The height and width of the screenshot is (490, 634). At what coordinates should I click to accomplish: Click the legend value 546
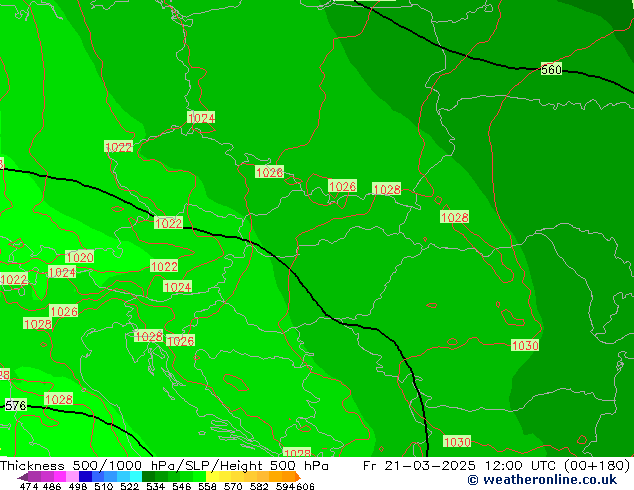(181, 486)
